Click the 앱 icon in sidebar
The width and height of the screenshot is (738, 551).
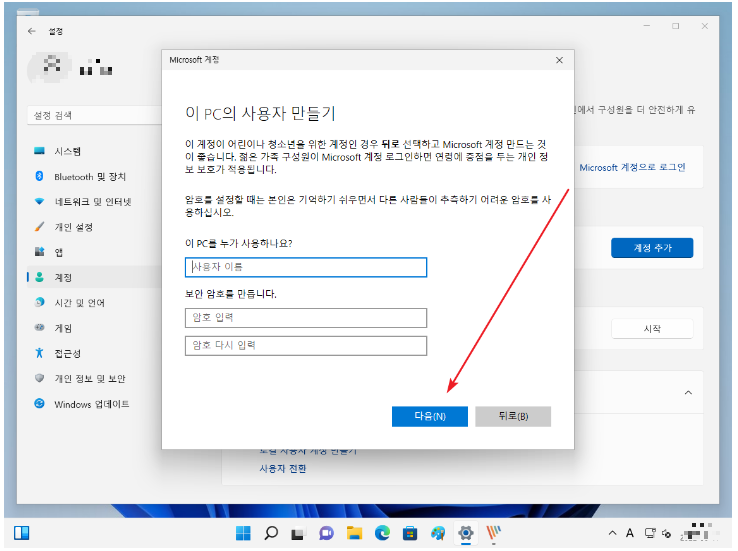coord(40,252)
